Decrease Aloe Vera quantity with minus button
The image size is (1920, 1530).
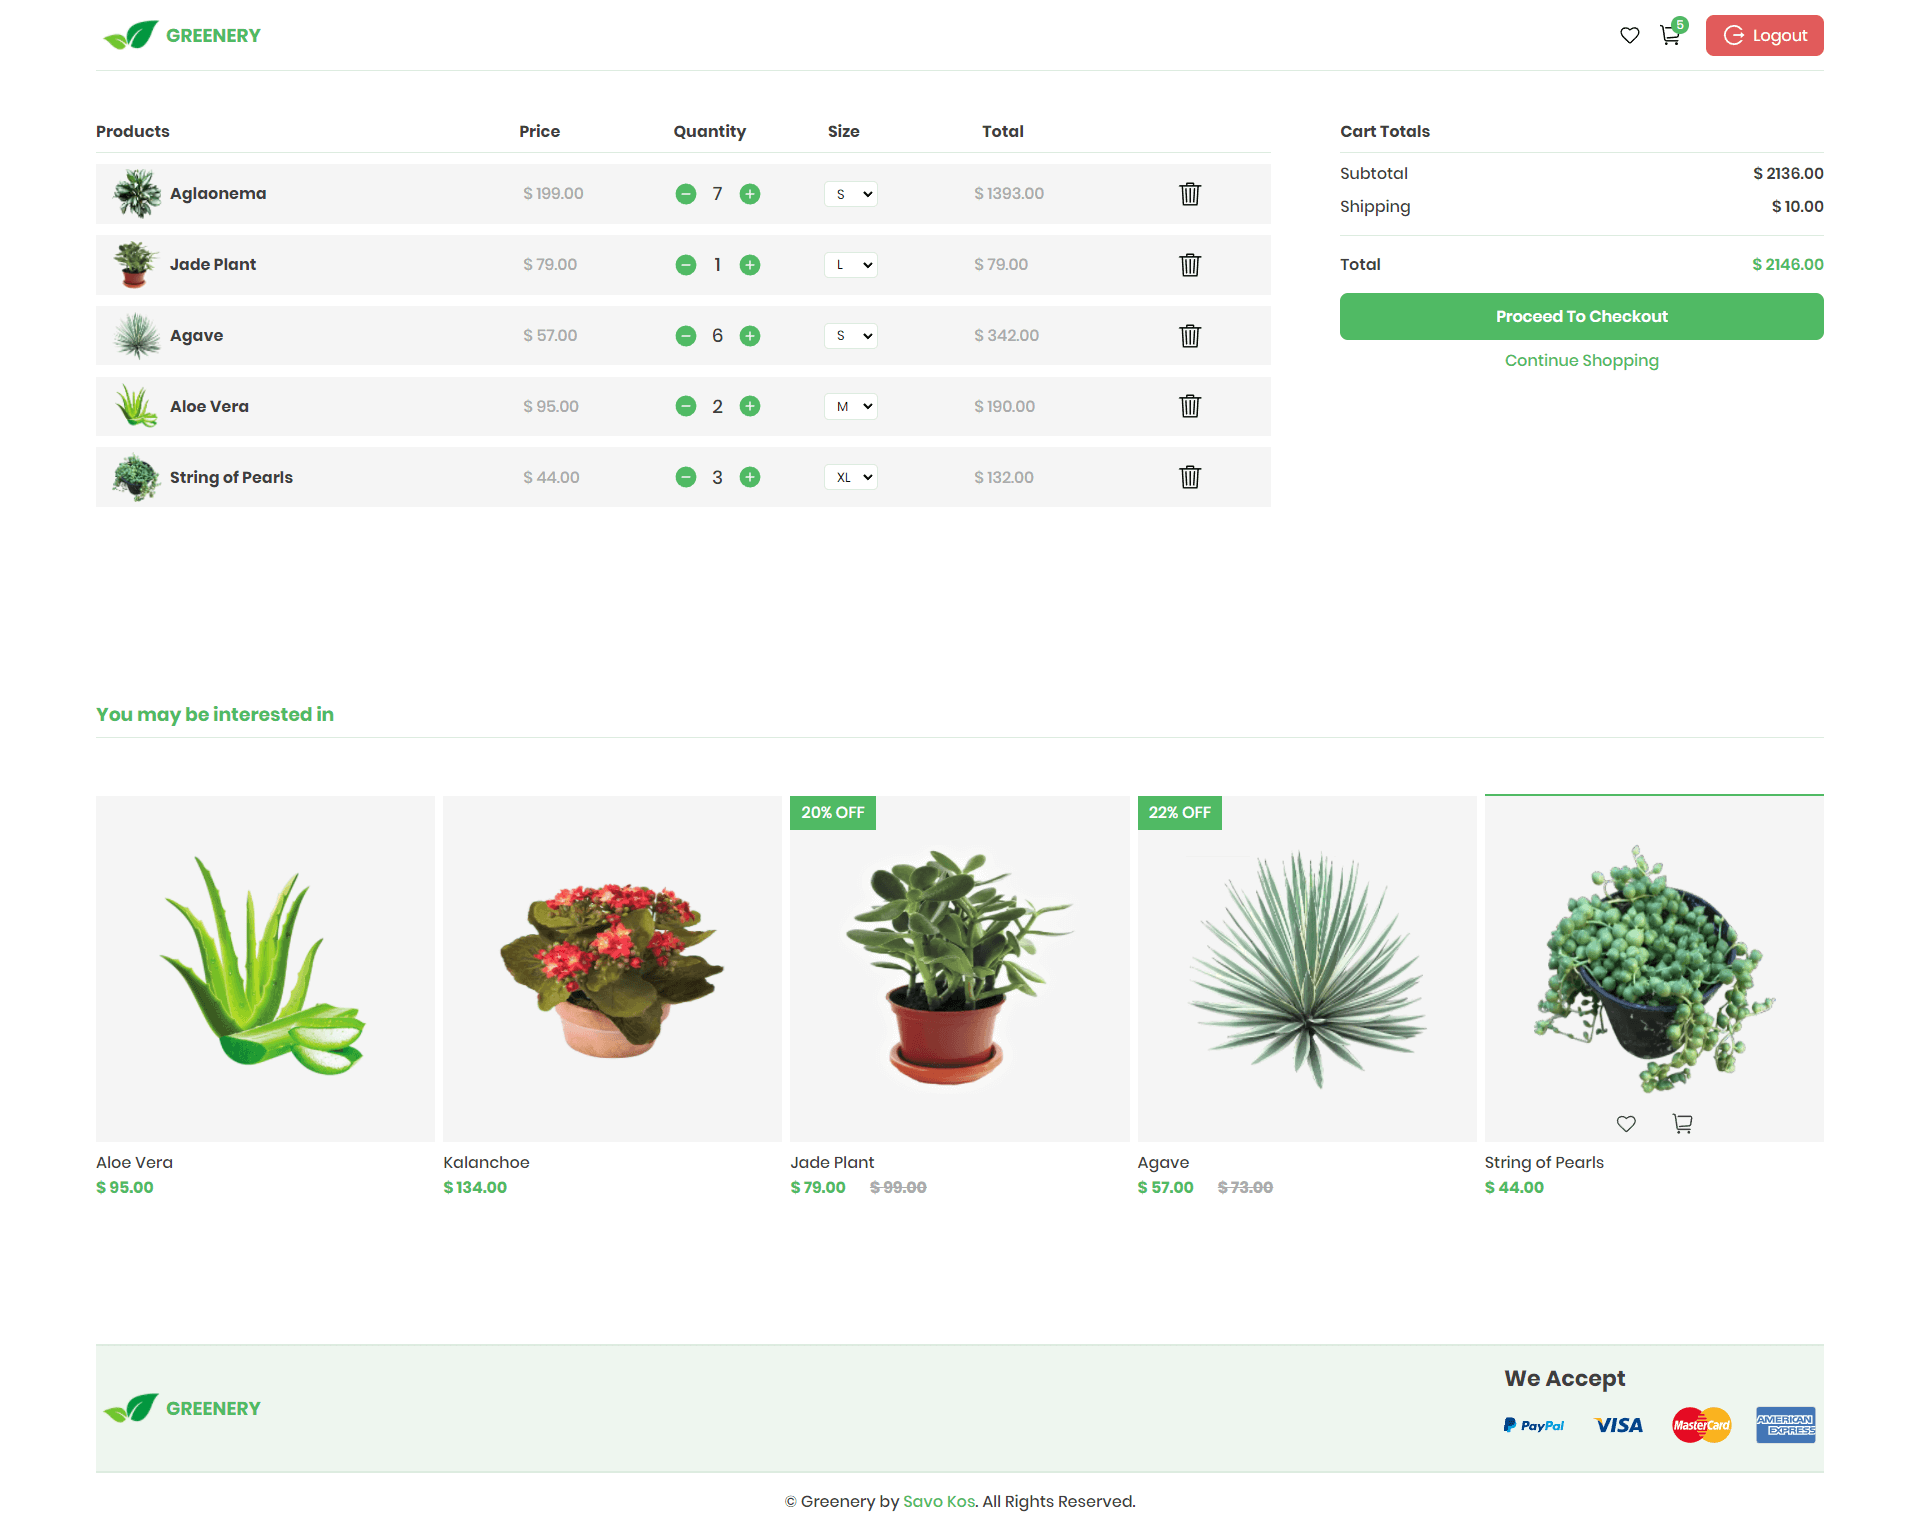pyautogui.click(x=686, y=406)
